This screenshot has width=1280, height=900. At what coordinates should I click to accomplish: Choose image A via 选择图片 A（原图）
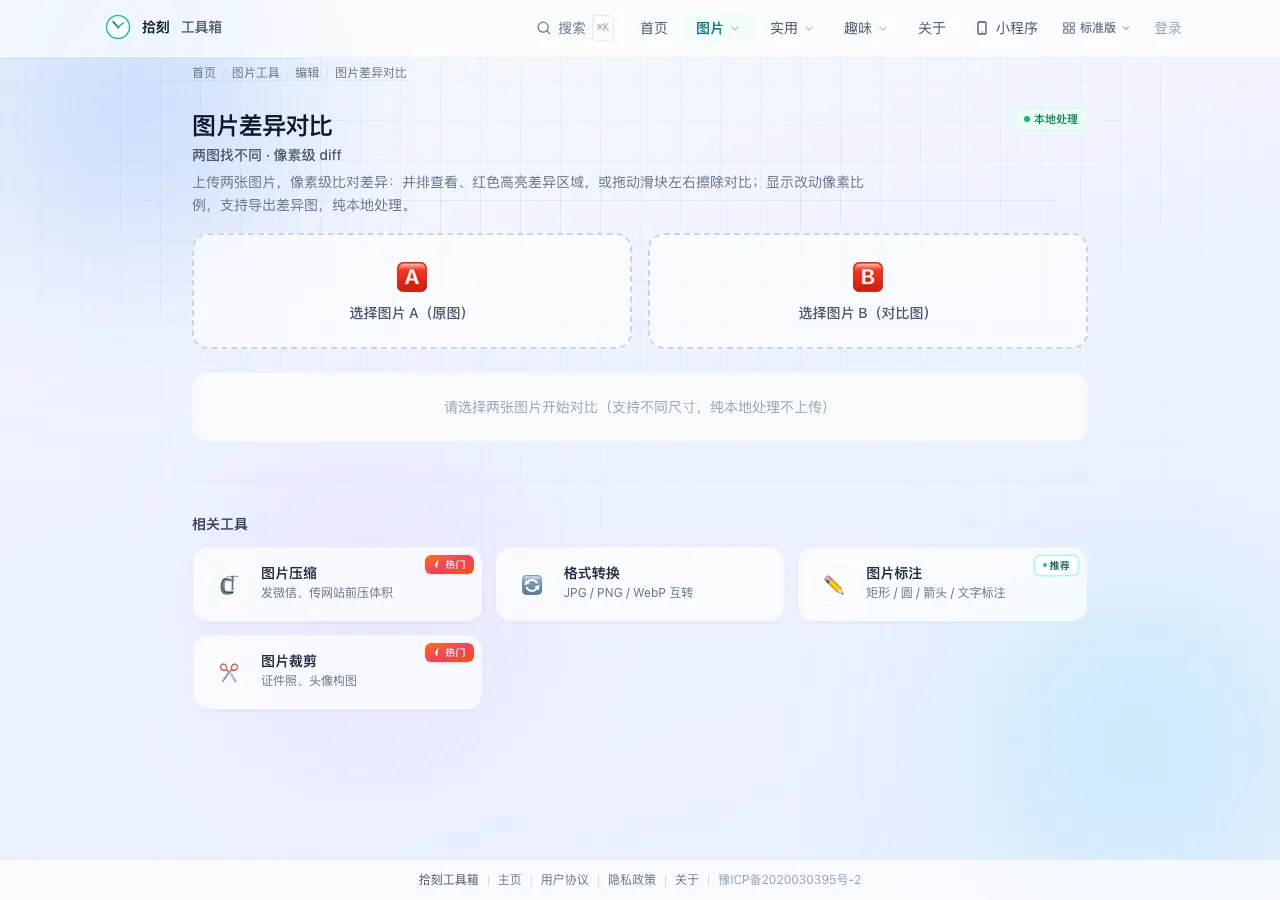[412, 291]
